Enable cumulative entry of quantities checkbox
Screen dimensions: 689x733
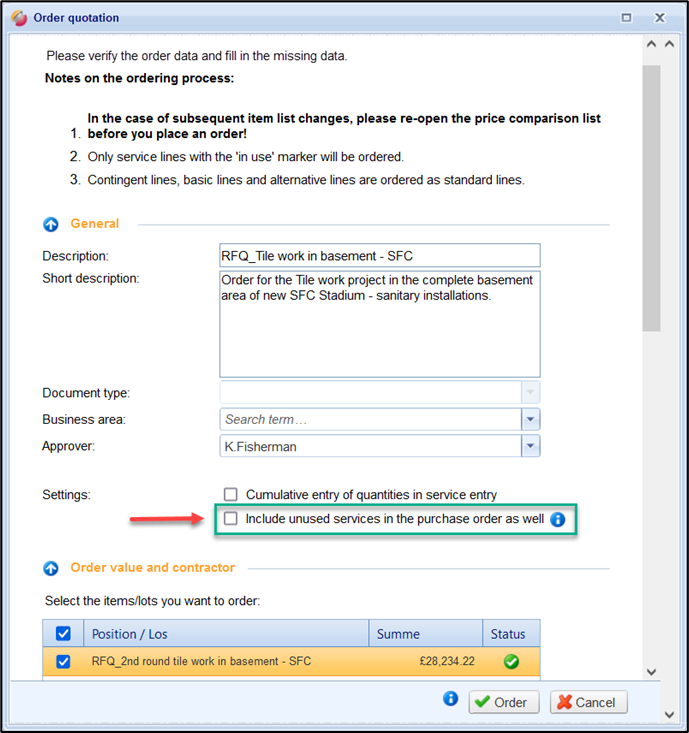(231, 495)
